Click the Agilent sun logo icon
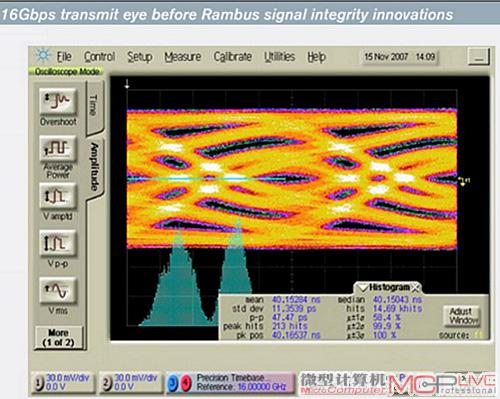The image size is (500, 399). (43, 56)
